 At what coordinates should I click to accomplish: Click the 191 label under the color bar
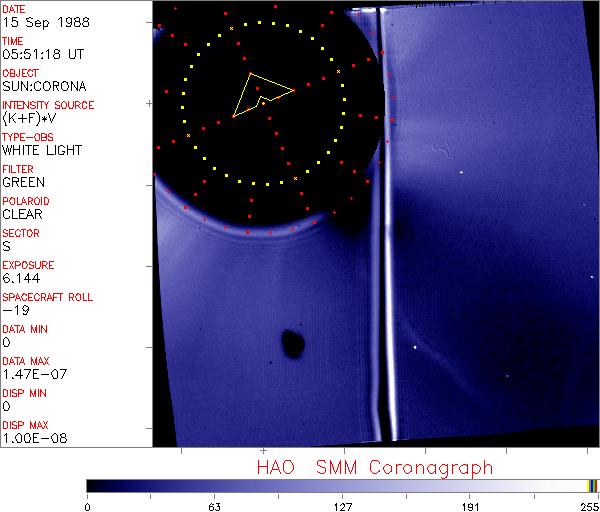pos(469,505)
